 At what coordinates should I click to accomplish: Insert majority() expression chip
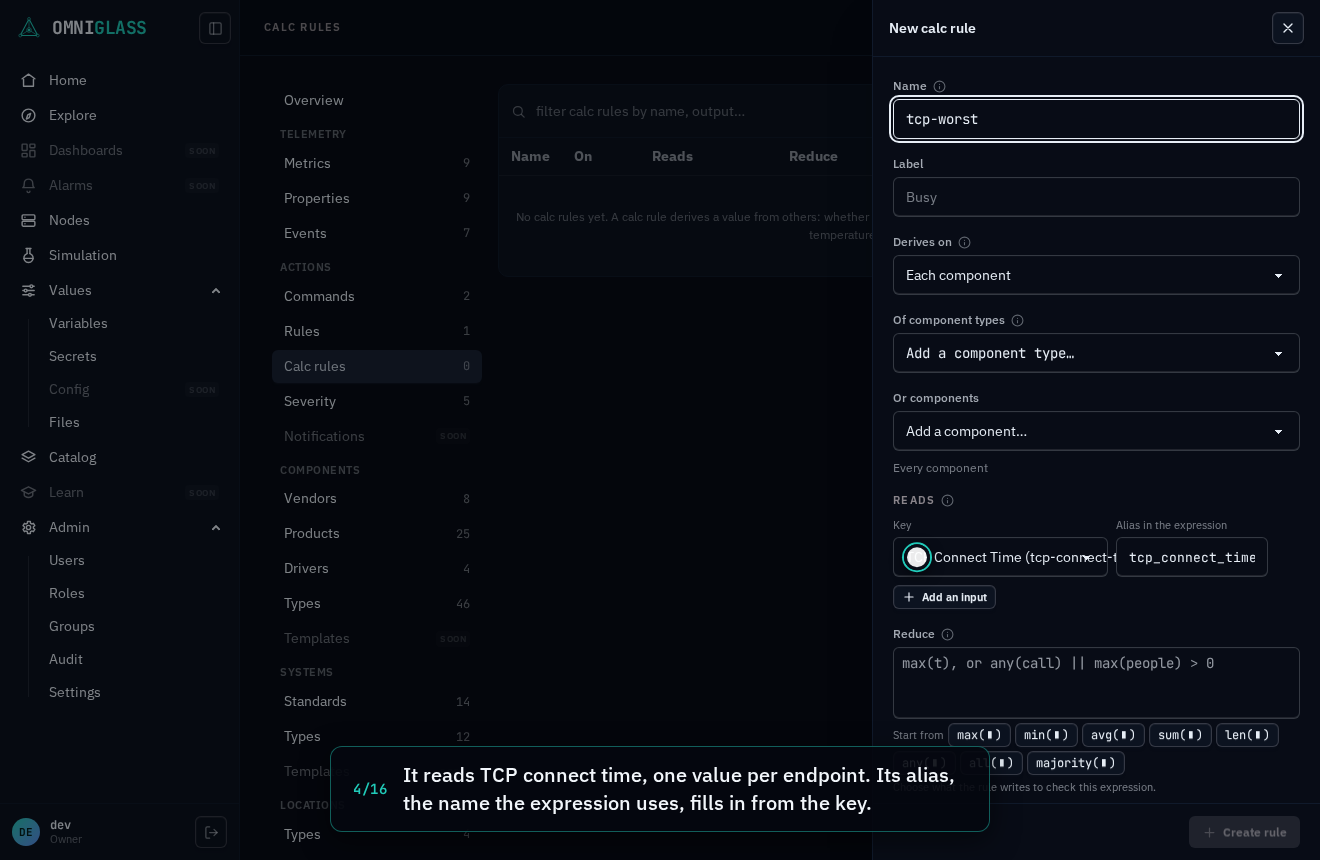click(x=1075, y=763)
